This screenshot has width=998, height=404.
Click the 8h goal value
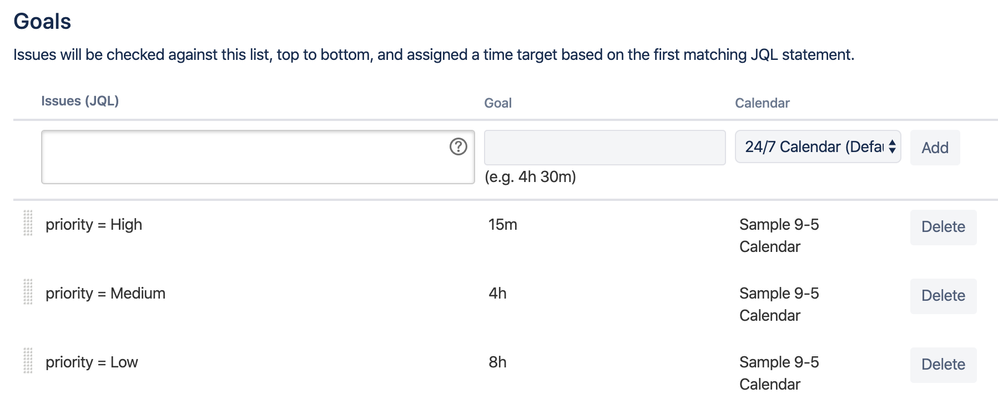point(498,362)
